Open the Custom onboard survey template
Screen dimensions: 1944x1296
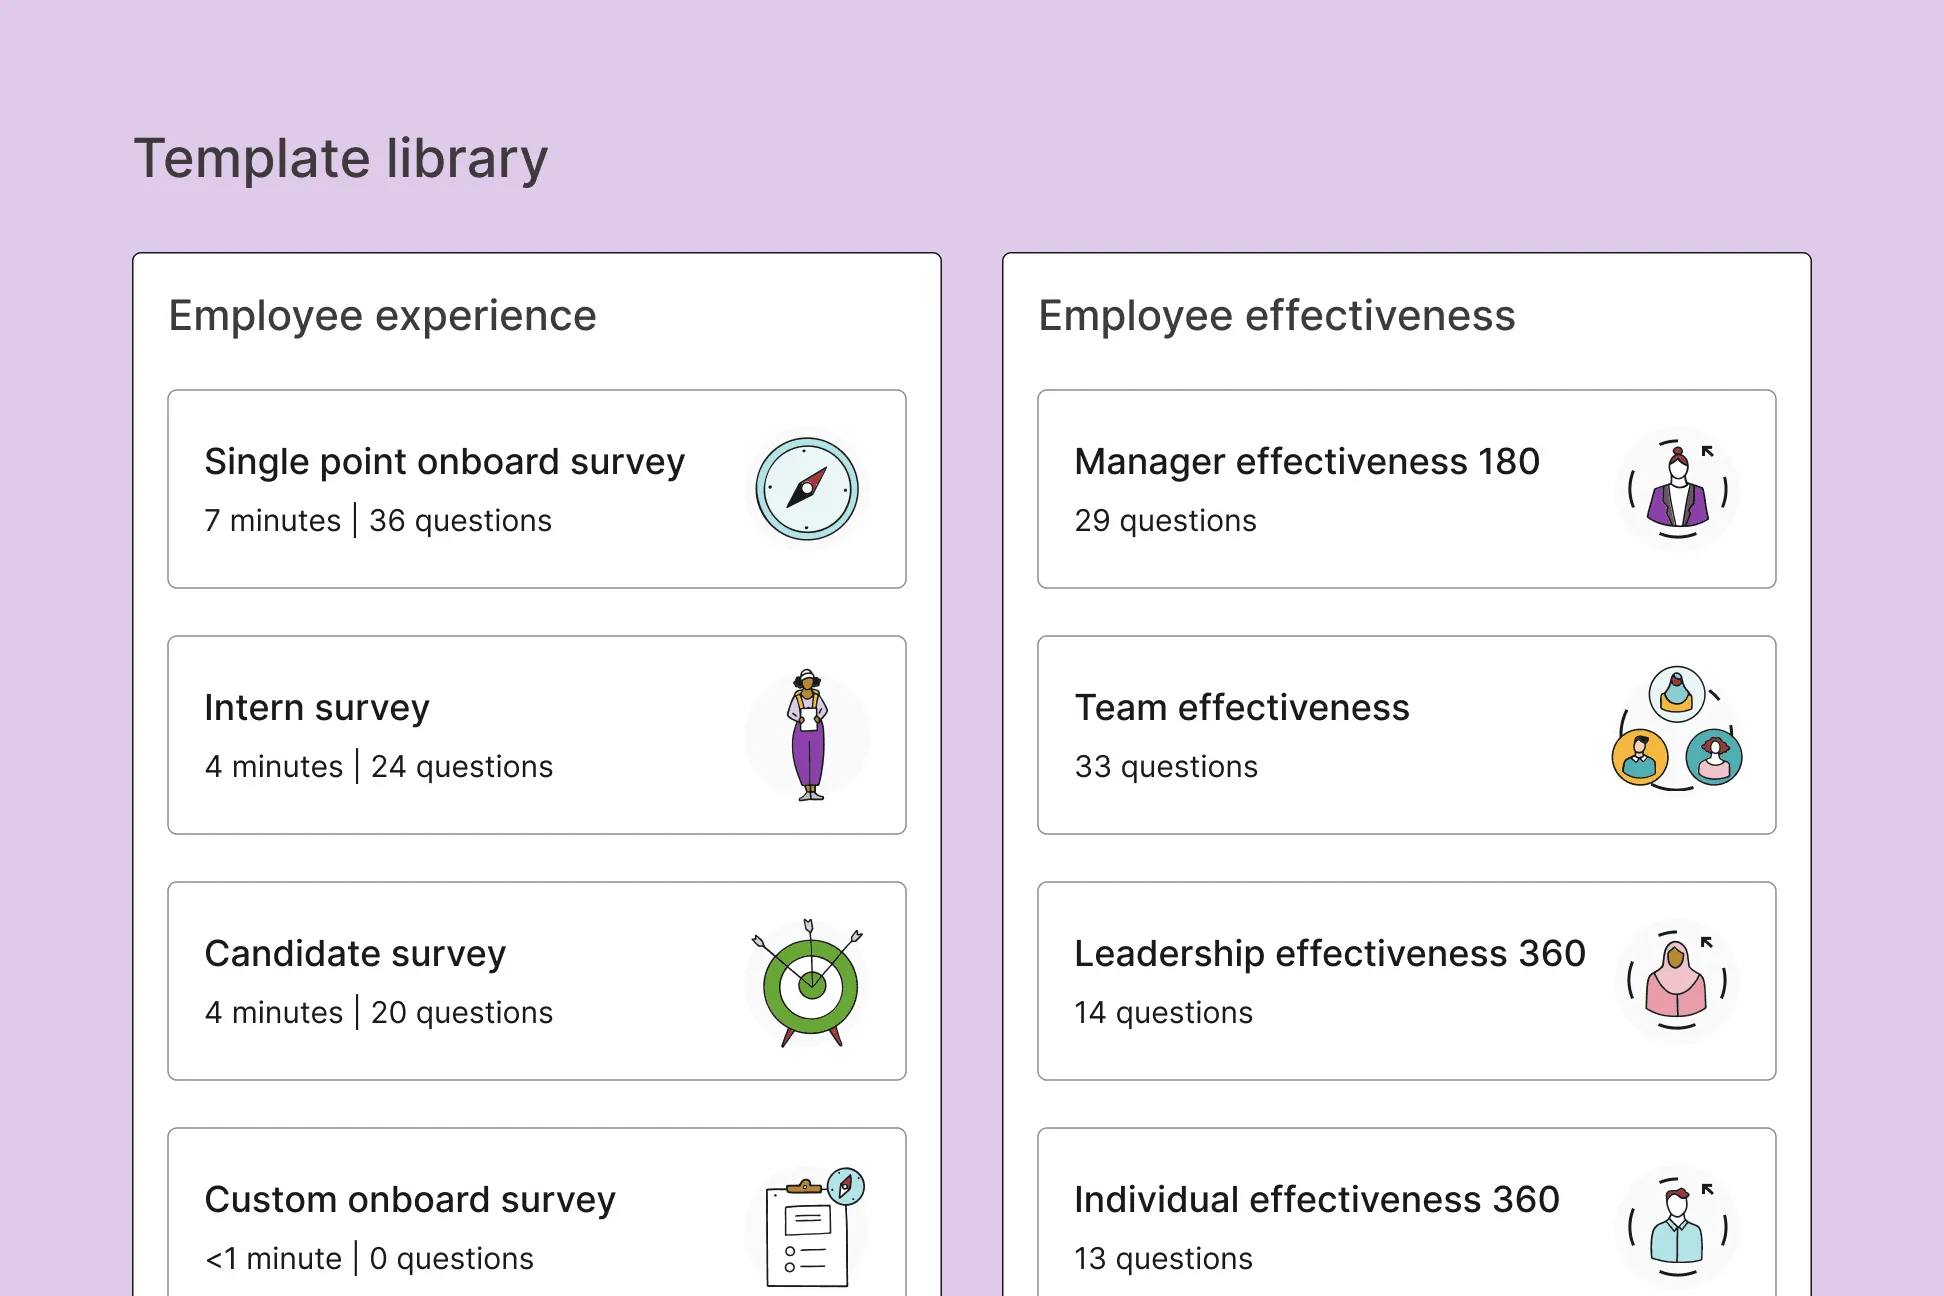410,1200
